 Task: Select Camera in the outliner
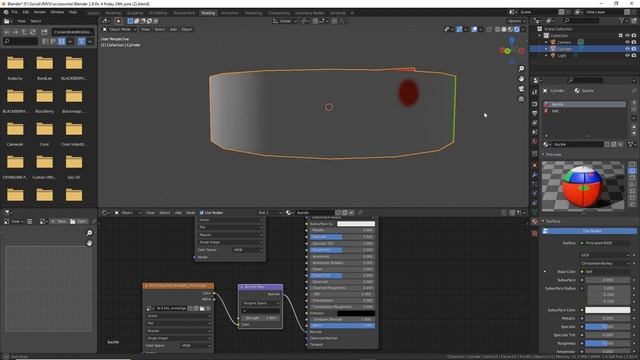564,42
